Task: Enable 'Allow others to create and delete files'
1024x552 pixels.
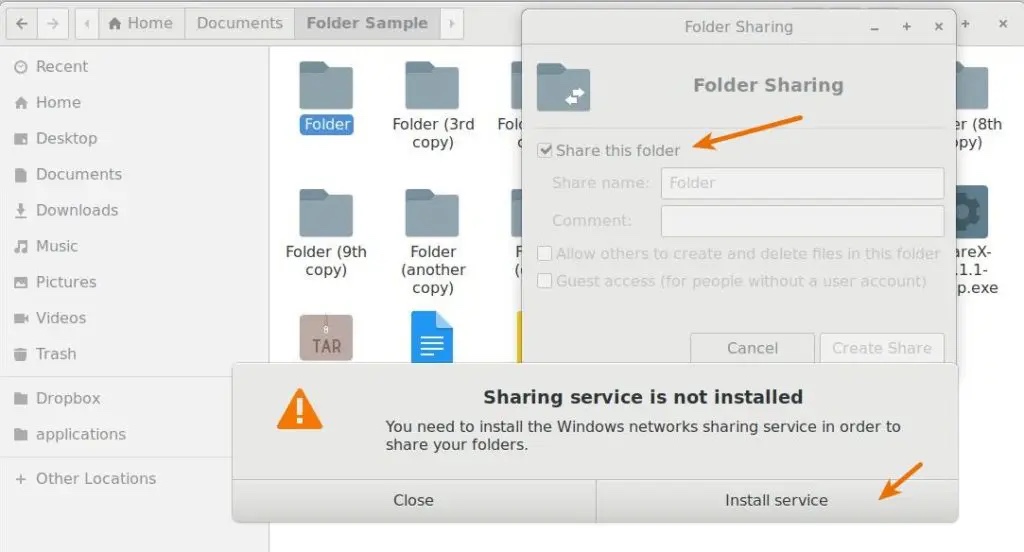Action: tap(545, 254)
